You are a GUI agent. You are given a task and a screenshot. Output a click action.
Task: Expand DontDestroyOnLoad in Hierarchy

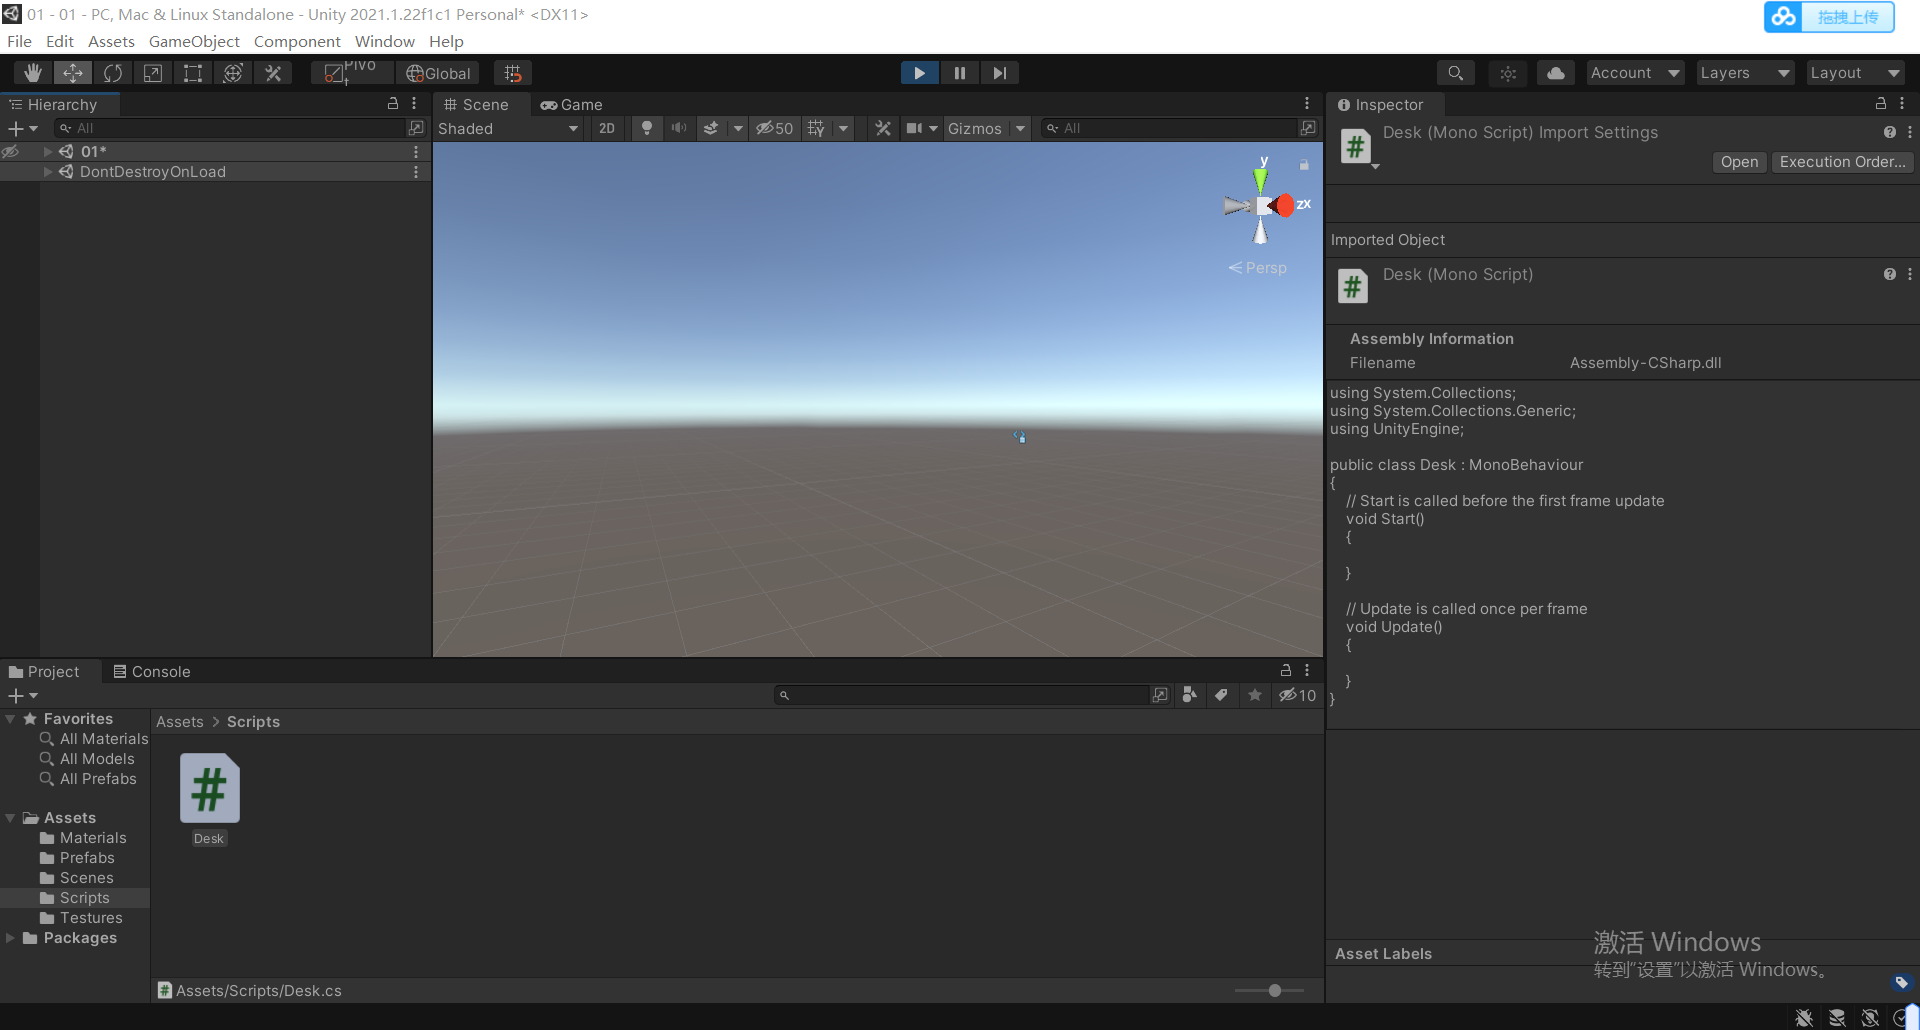(47, 172)
